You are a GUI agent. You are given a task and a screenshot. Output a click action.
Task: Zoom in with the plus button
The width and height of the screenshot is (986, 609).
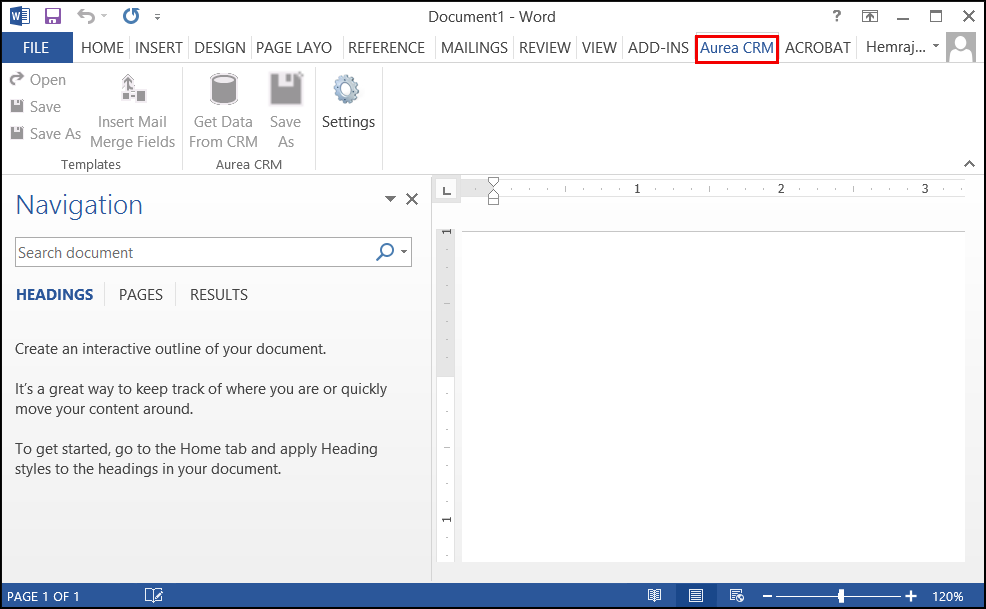click(911, 596)
